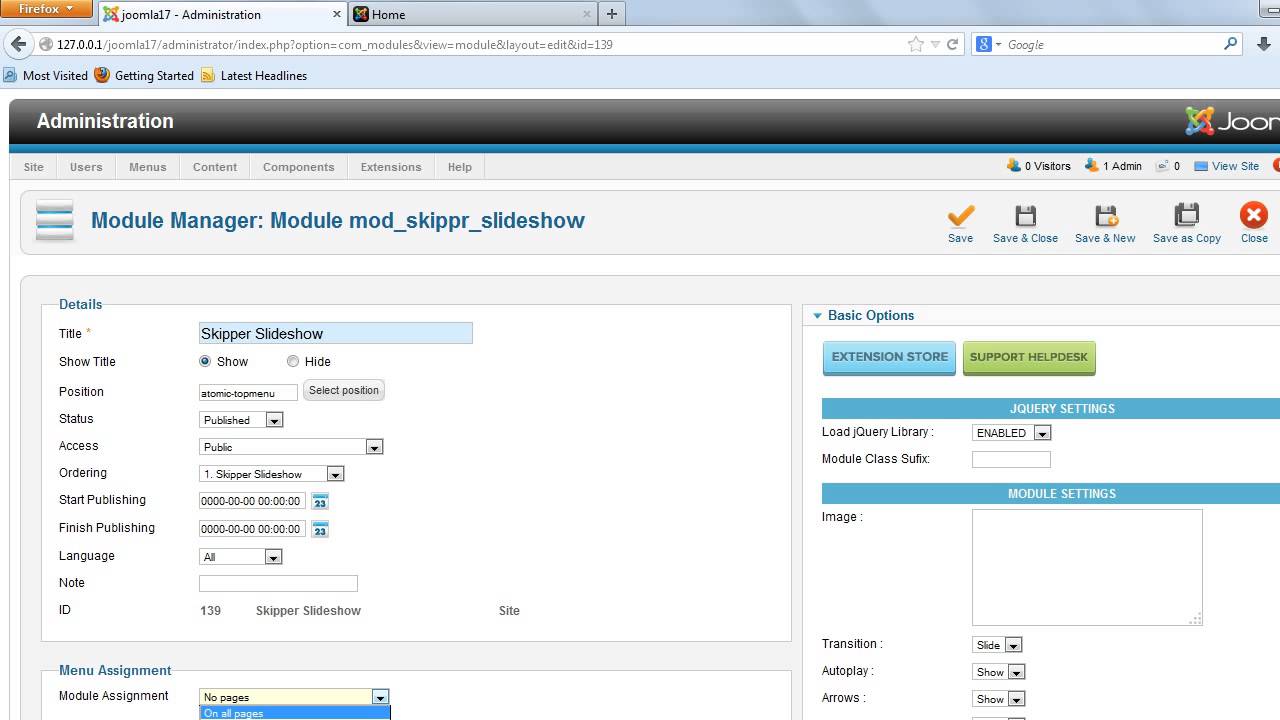Viewport: 1280px width, 720px height.
Task: Click inside the Image textarea
Action: pos(1087,567)
